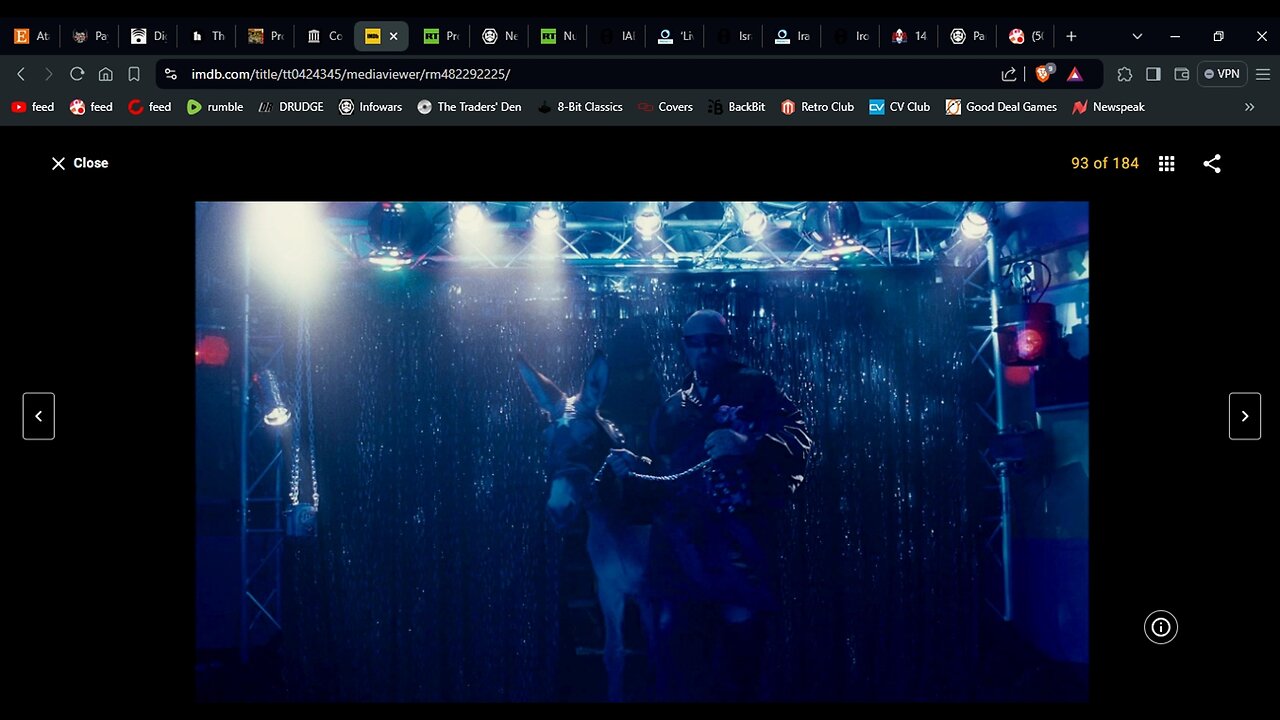The width and height of the screenshot is (1280, 720).
Task: Open The Traders' Den bookmark
Action: point(469,107)
